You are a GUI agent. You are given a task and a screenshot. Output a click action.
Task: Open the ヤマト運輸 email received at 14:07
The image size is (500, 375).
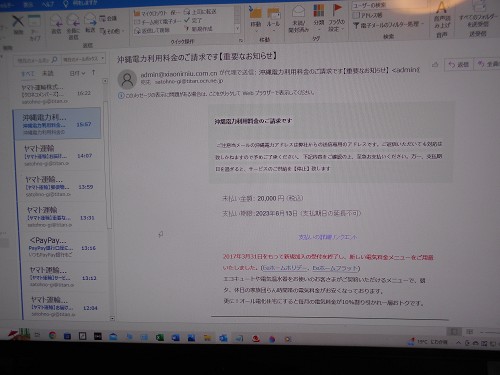click(59, 155)
